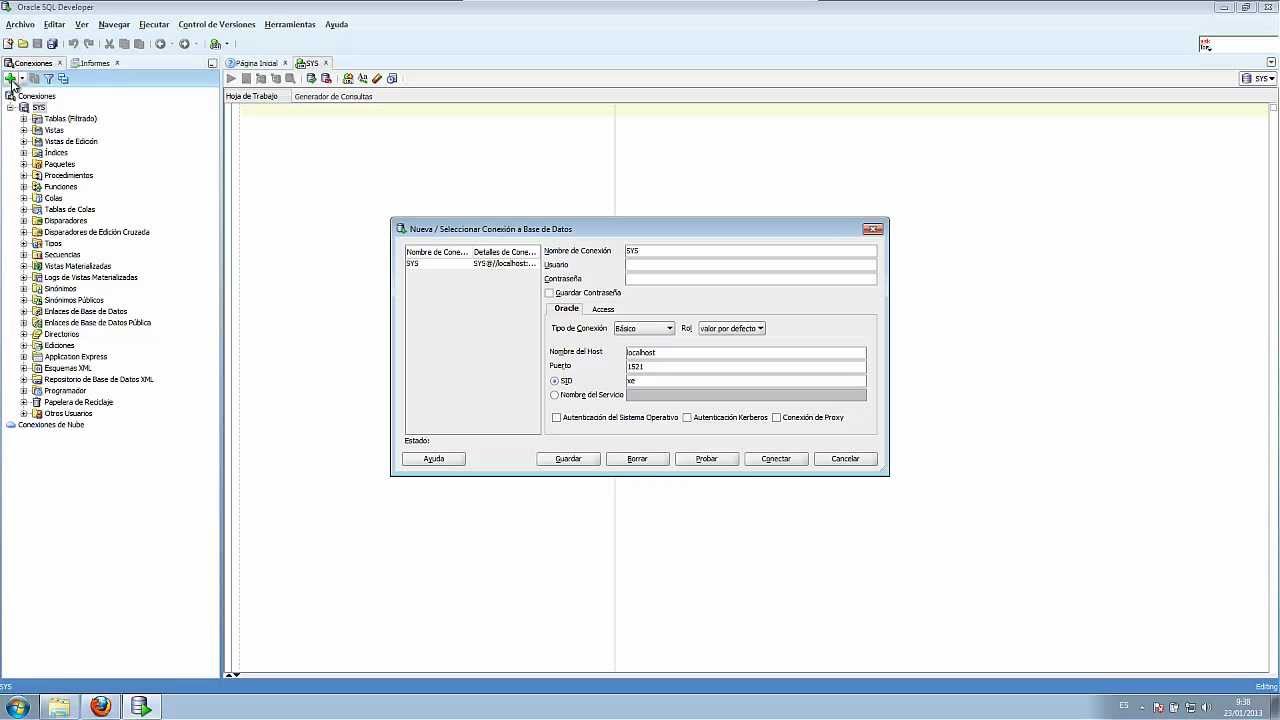This screenshot has width=1280, height=720.
Task: Click Ayuda button in dialog
Action: point(434,459)
